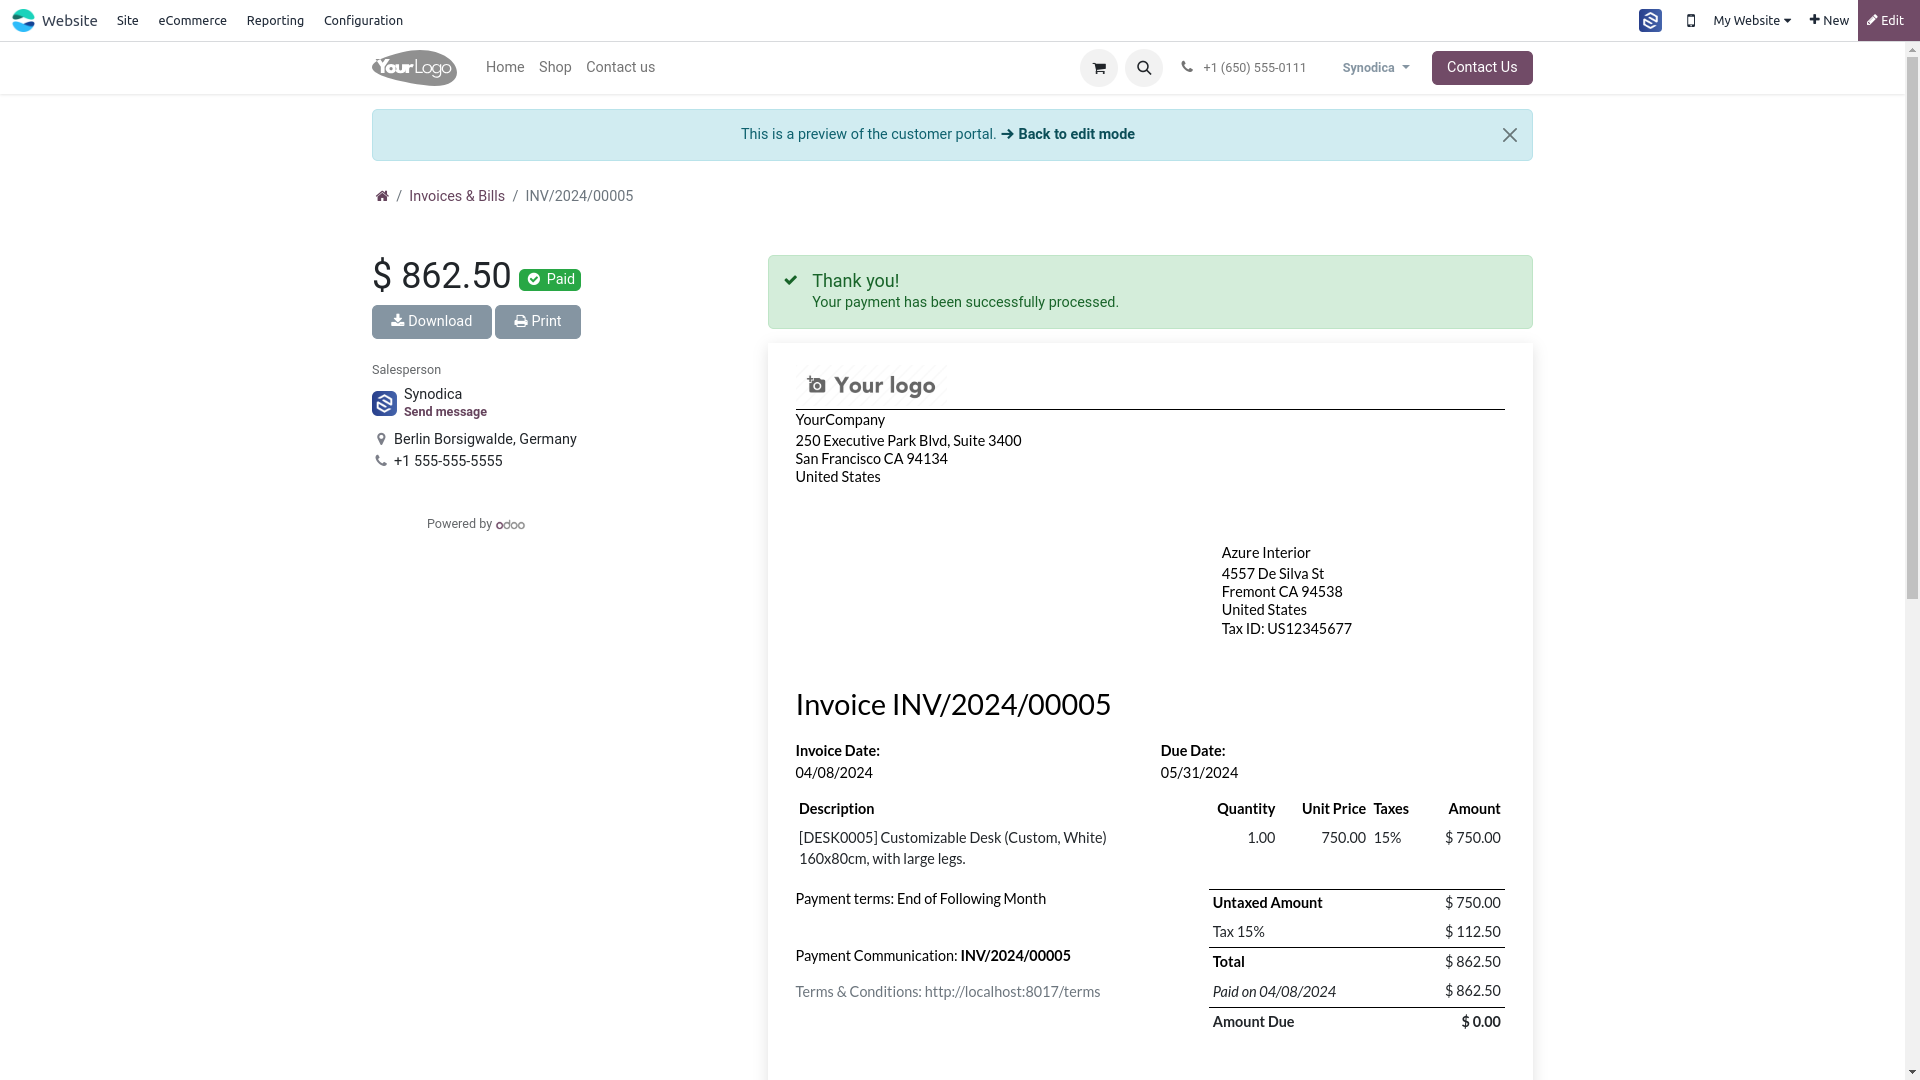Click the phone icon near +1 555-555-5555
Image resolution: width=1920 pixels, height=1080 pixels.
381,461
